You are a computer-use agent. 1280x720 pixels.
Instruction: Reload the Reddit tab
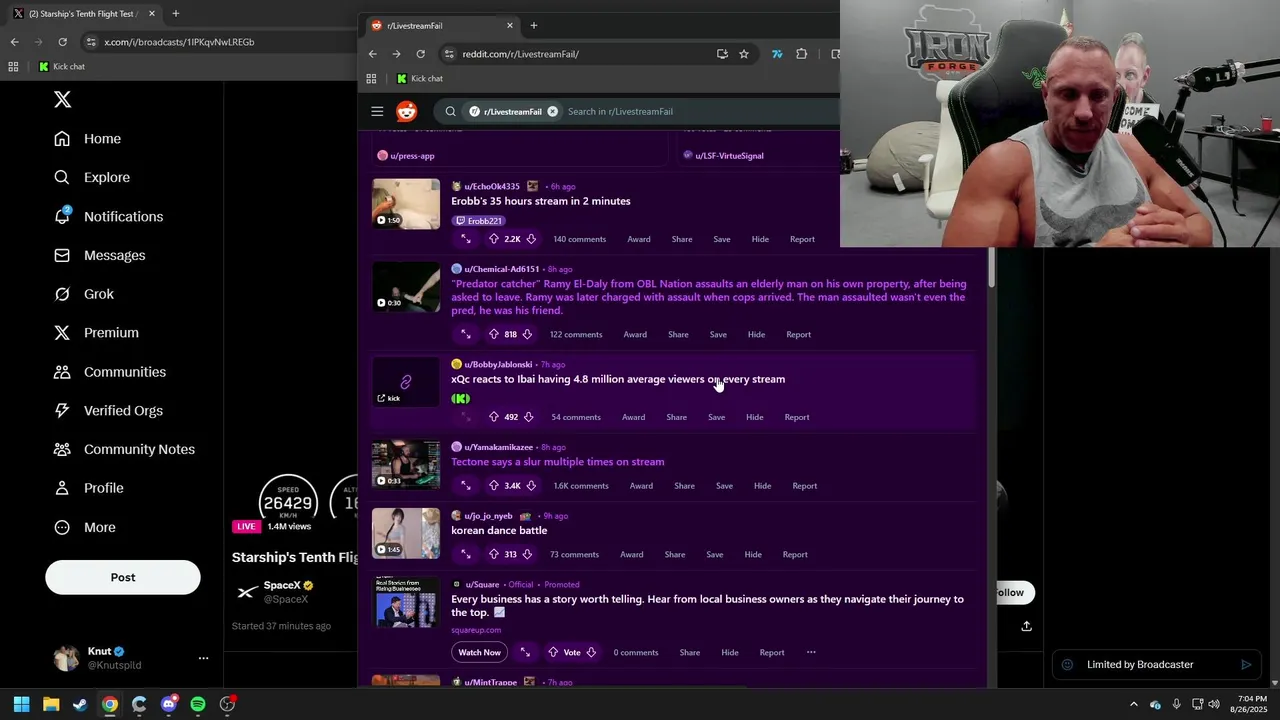[421, 54]
